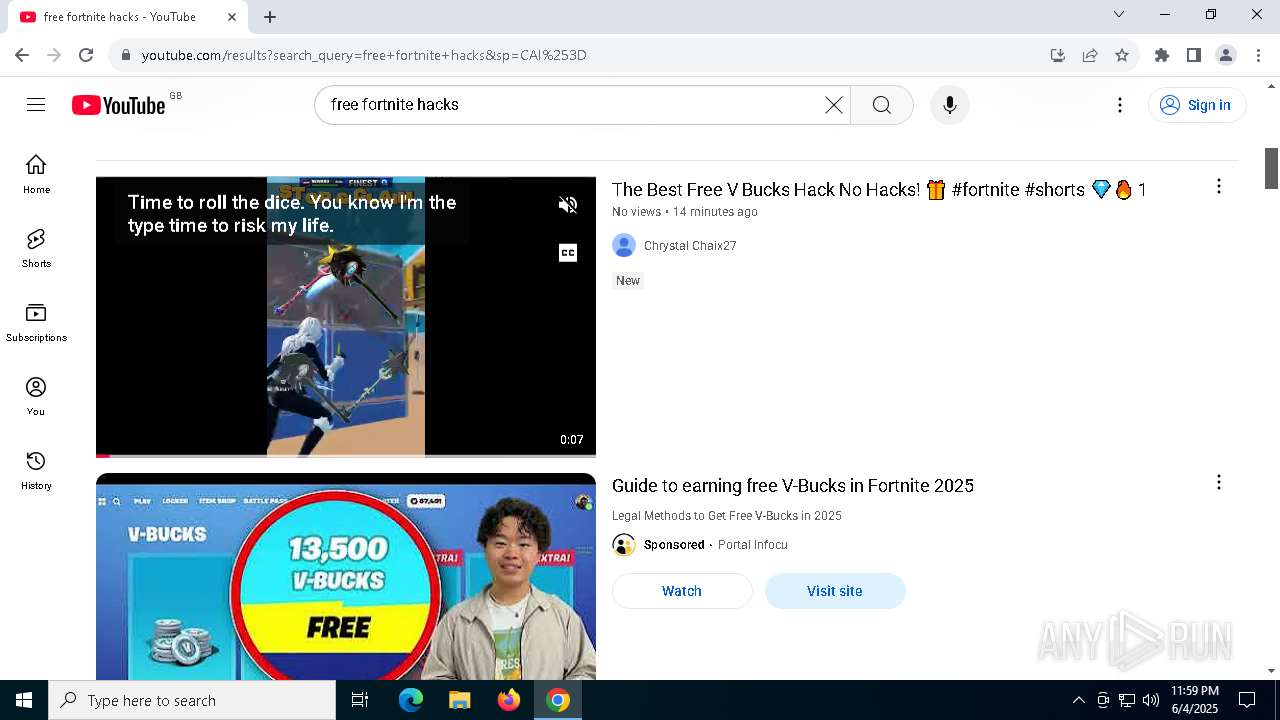Open YouTube settings three-dot menu
This screenshot has width=1280, height=720.
[x=1120, y=105]
